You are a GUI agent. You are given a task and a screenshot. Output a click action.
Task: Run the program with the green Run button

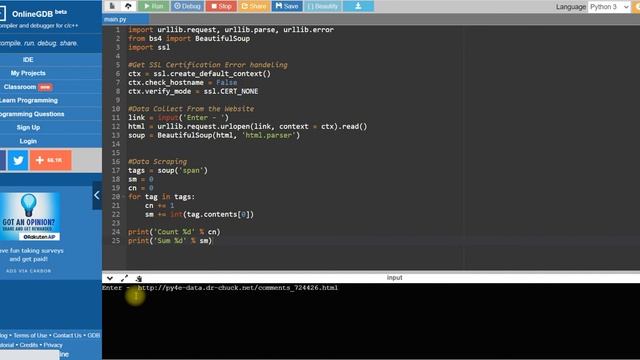pyautogui.click(x=153, y=6)
